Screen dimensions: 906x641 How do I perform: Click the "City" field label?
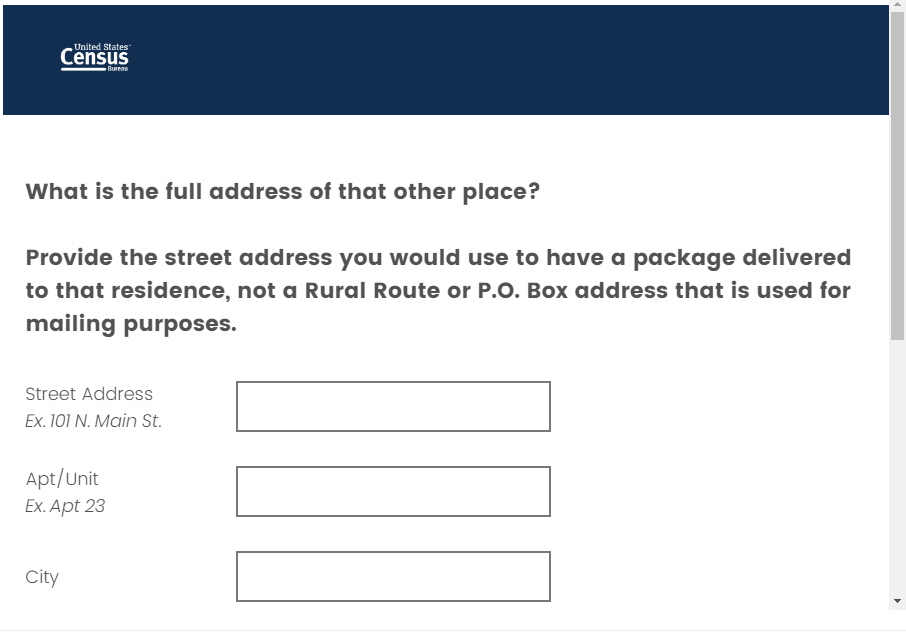click(x=42, y=577)
